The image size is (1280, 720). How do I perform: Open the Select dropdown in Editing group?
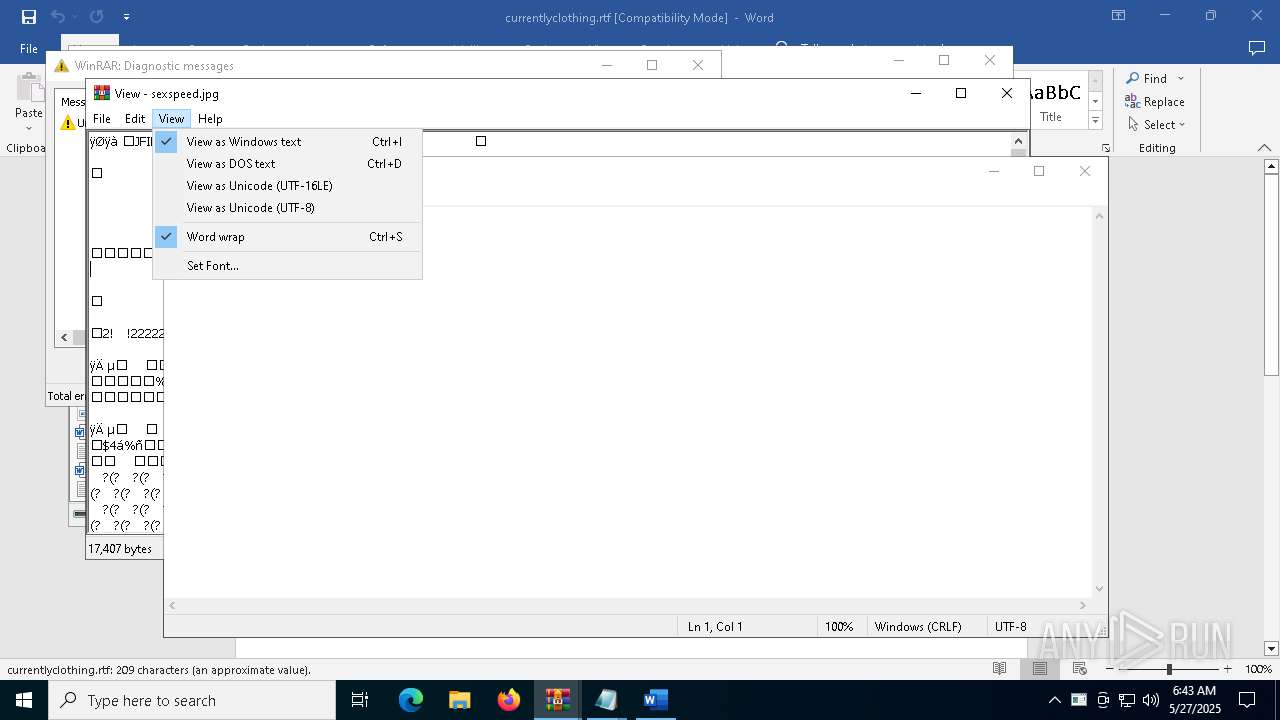tap(1157, 124)
